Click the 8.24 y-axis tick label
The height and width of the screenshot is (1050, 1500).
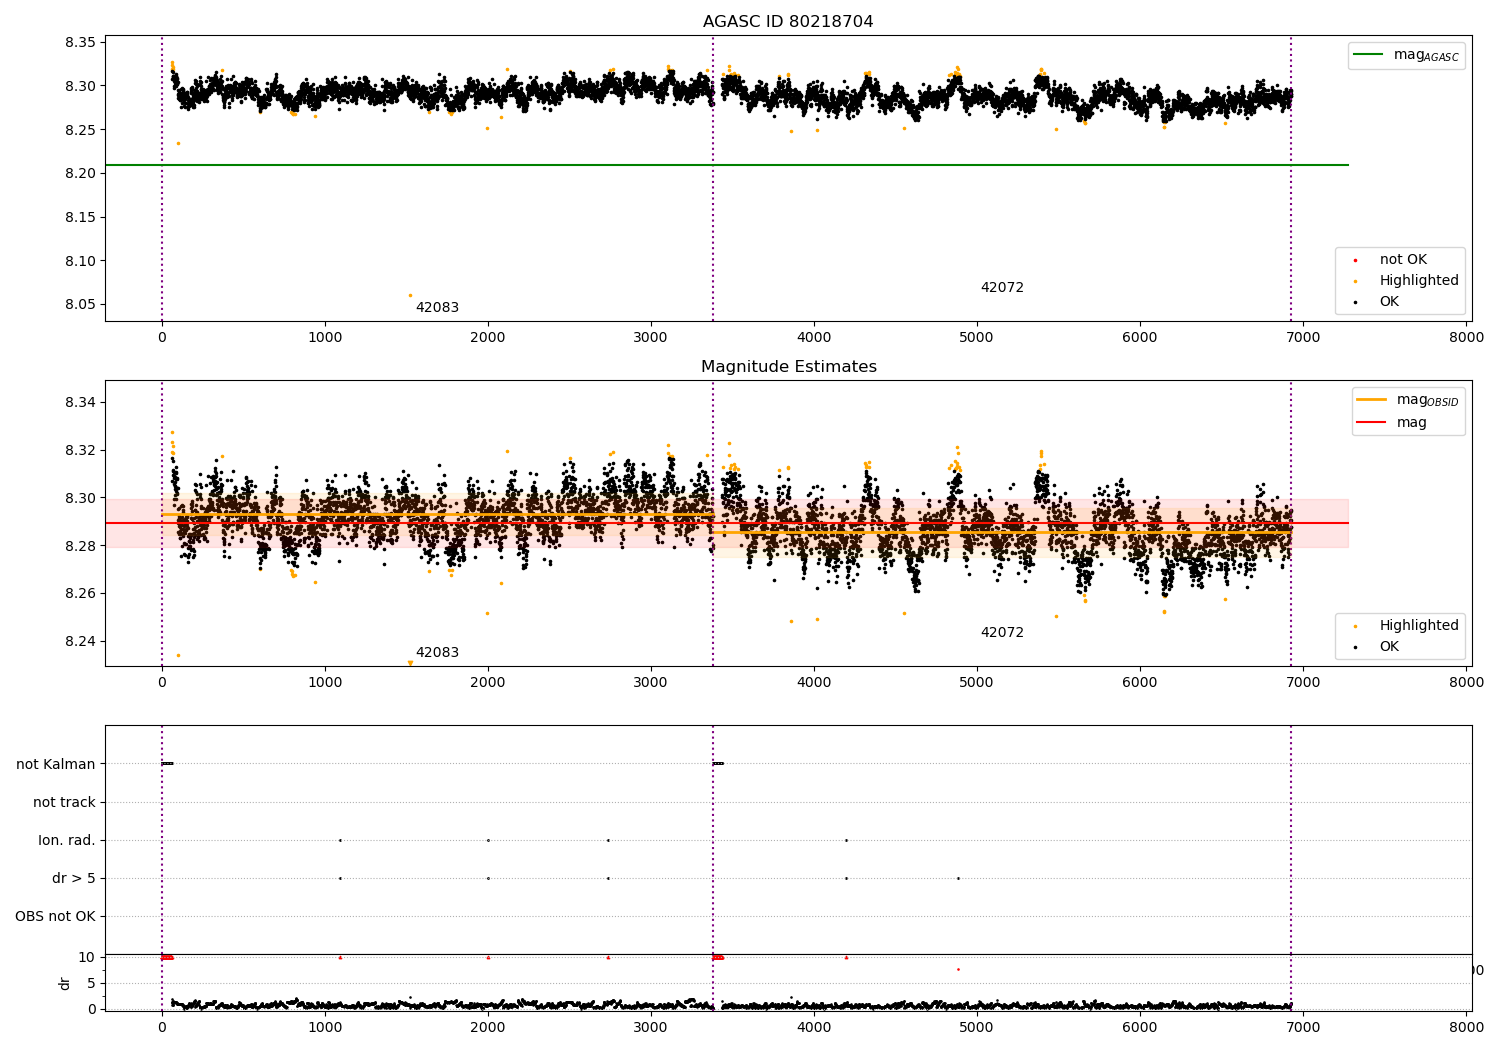point(81,642)
